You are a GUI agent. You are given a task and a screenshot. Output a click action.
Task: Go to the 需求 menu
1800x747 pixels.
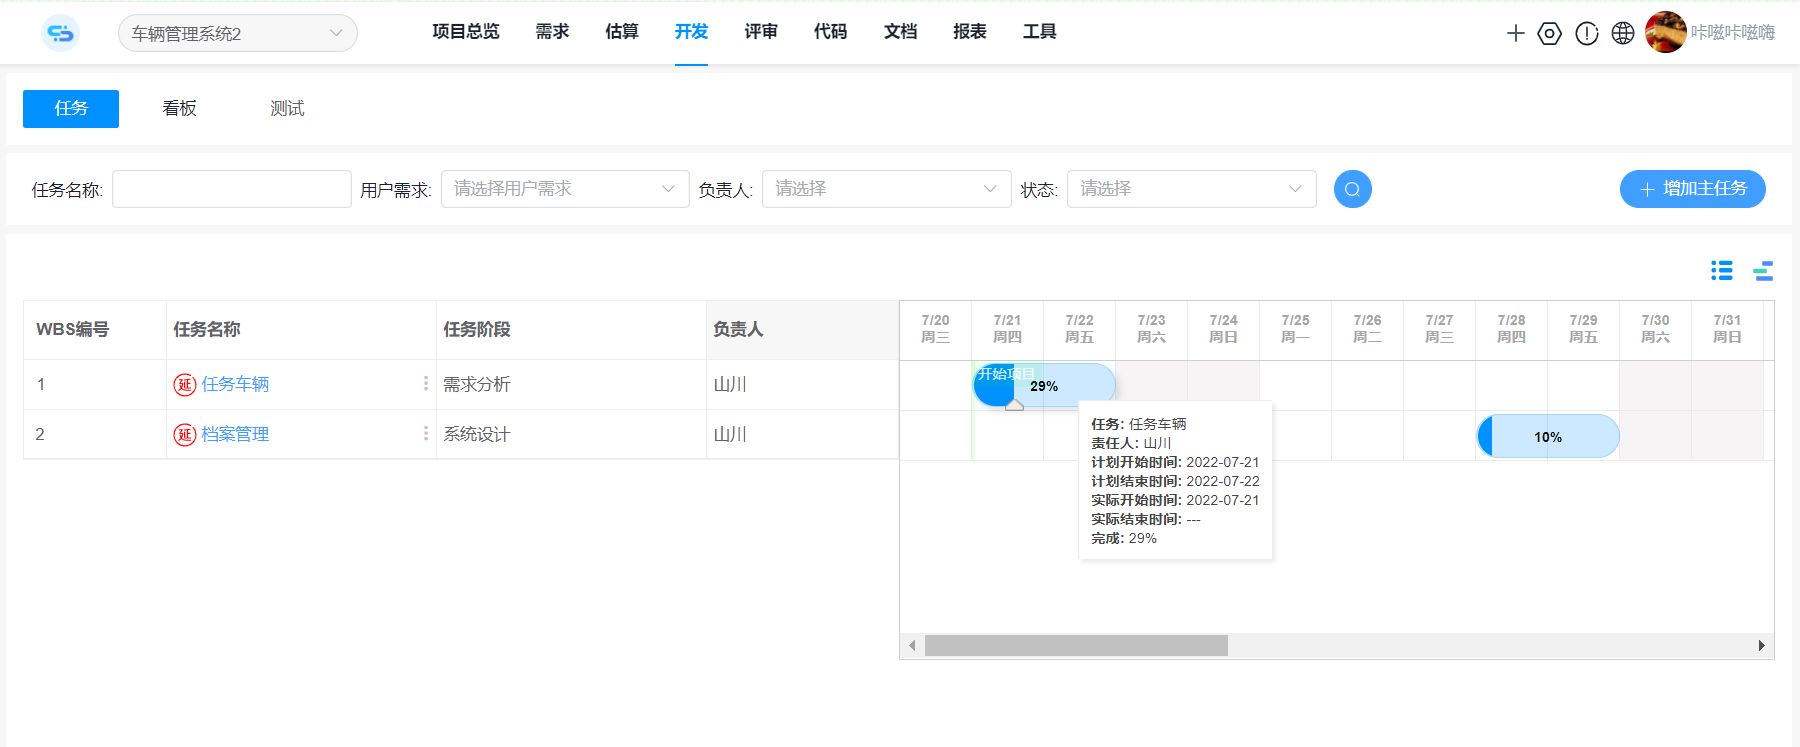coord(552,32)
